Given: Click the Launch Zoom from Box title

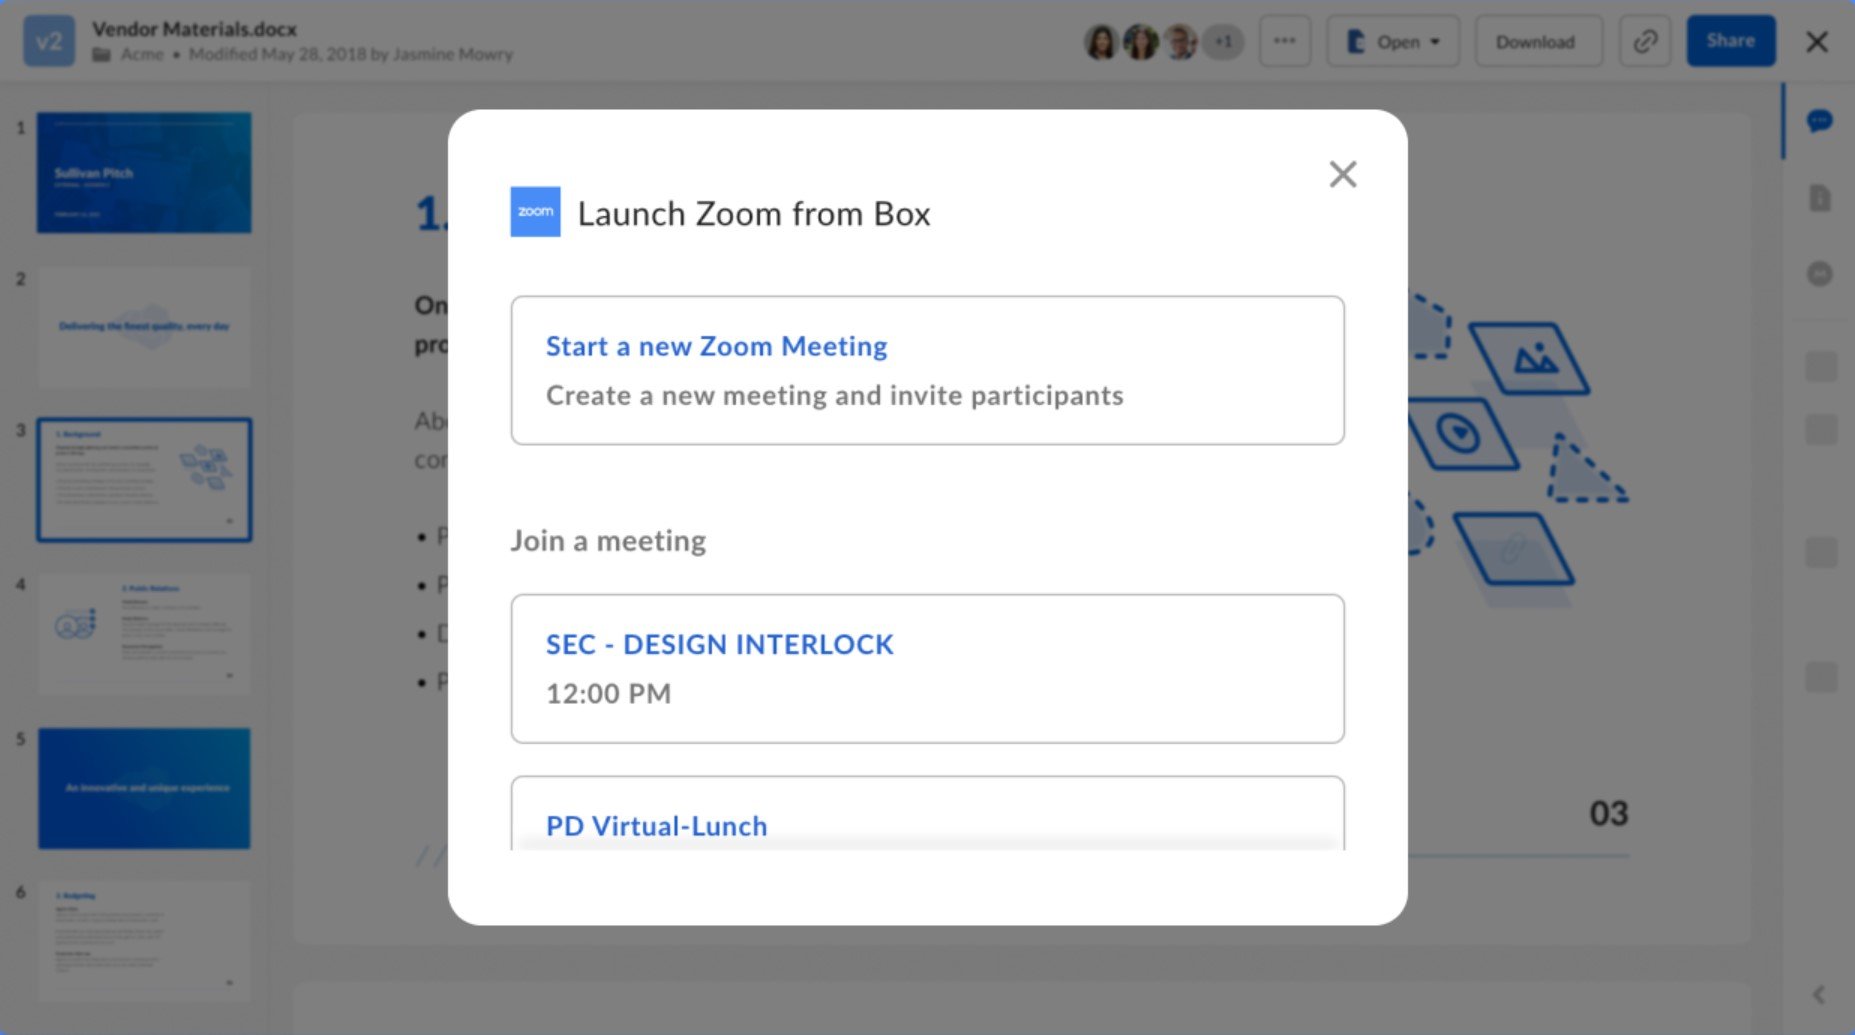Looking at the screenshot, I should pos(754,214).
